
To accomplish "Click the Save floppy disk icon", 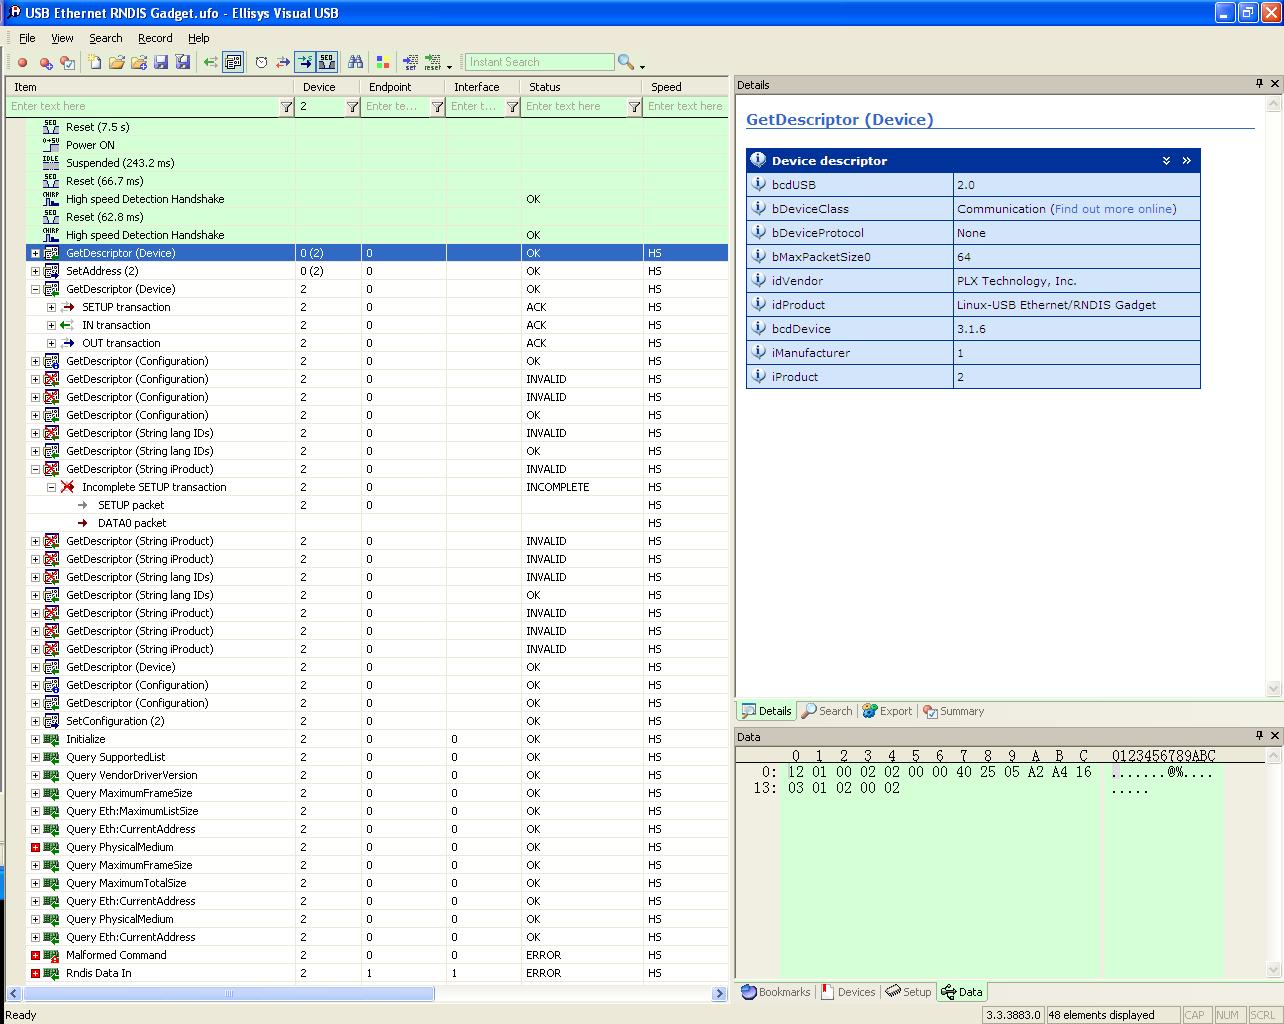I will tap(161, 62).
